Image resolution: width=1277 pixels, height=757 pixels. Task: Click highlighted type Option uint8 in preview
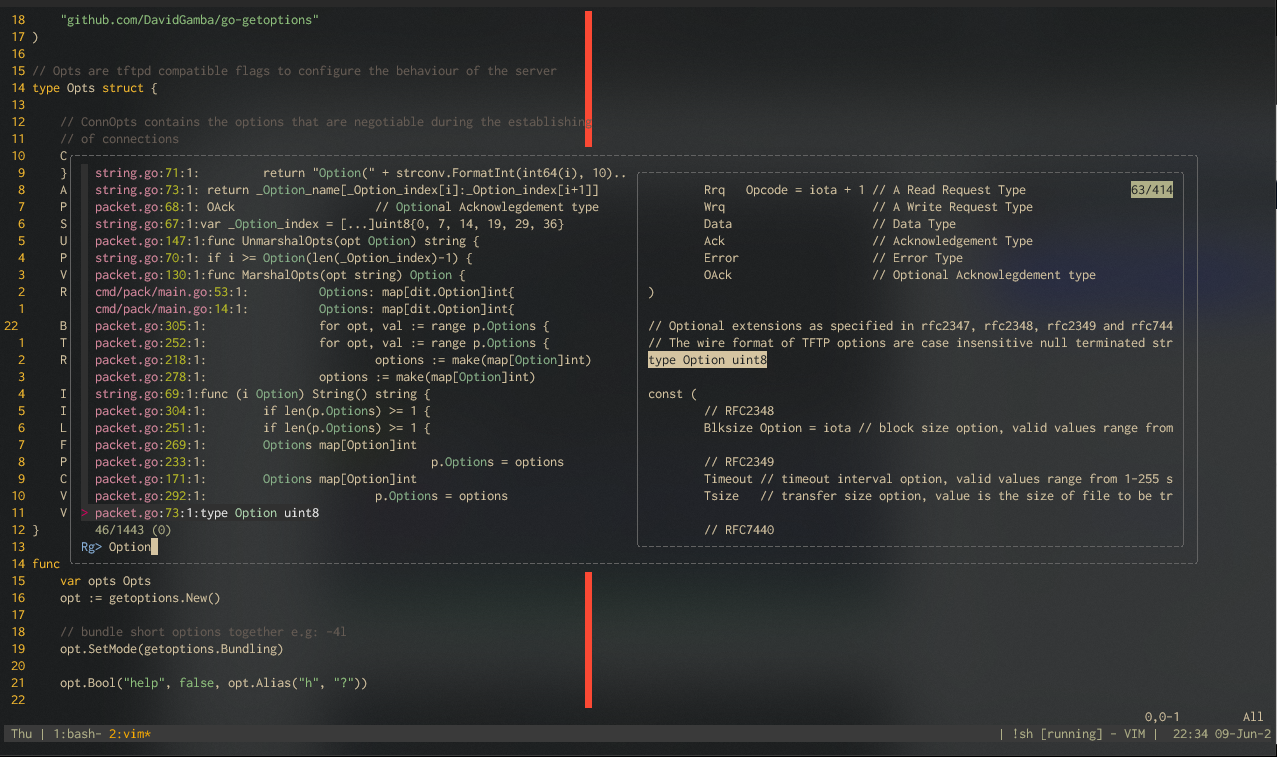pos(707,360)
